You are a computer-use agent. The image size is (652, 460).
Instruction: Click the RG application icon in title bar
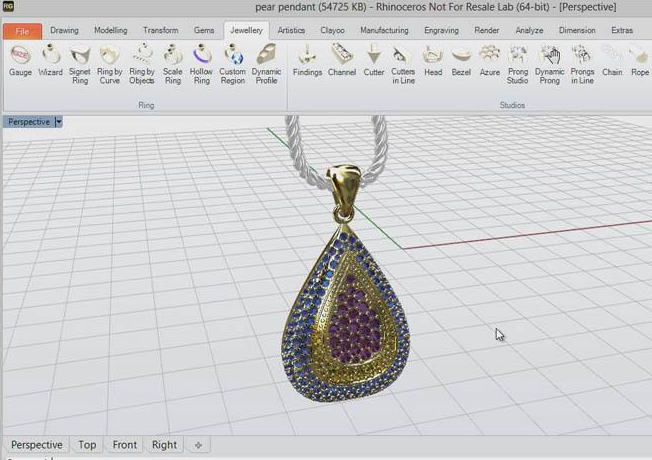tap(8, 6)
